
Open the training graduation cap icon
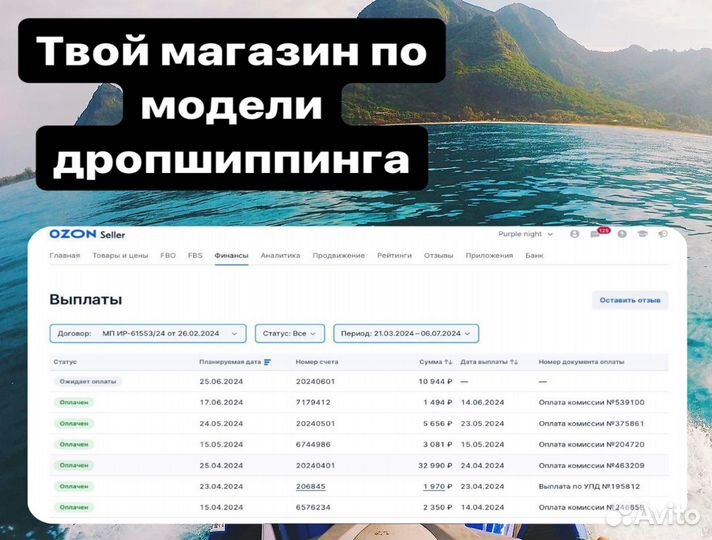[x=642, y=234]
